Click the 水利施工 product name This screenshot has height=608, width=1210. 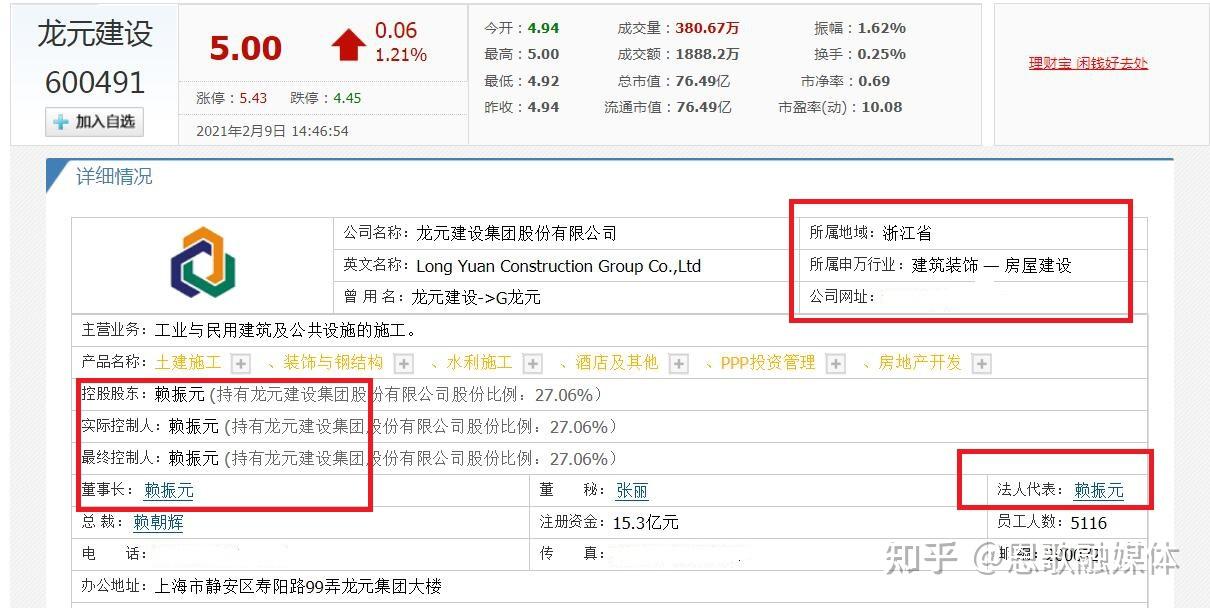pyautogui.click(x=480, y=362)
